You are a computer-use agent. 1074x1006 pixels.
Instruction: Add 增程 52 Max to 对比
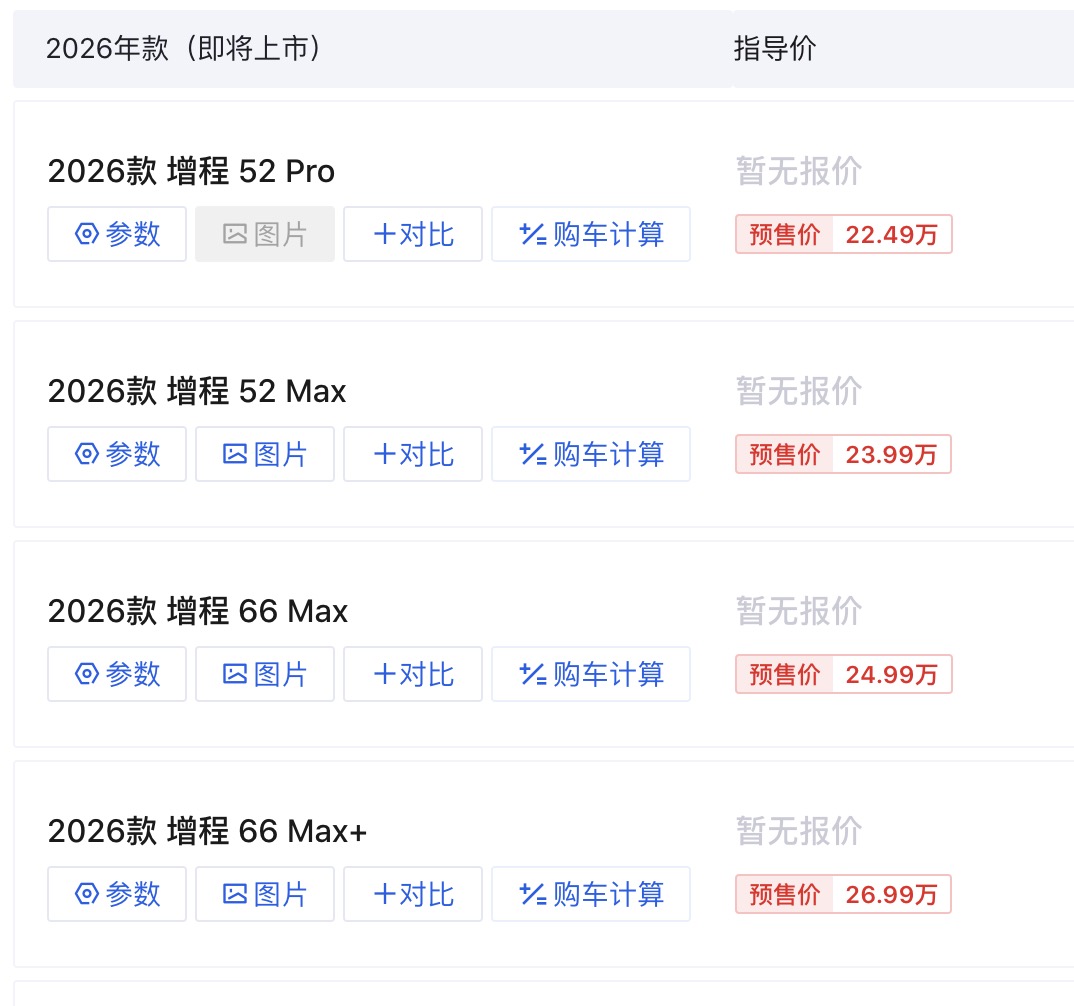pos(413,454)
